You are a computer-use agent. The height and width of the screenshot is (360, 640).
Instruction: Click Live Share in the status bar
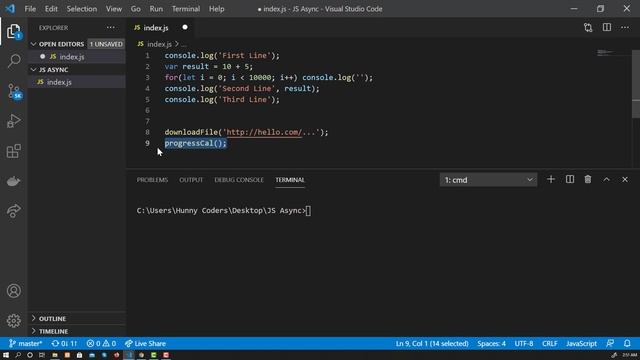point(146,344)
